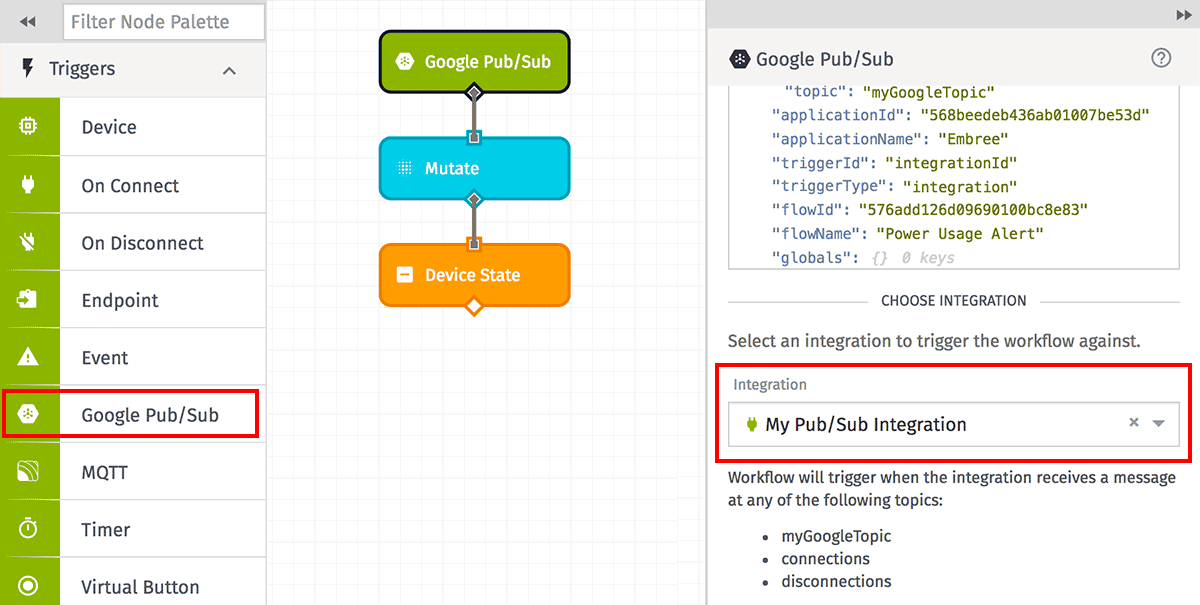Click the On Disconnect plug icon
The height and width of the screenshot is (605, 1200).
click(x=28, y=242)
